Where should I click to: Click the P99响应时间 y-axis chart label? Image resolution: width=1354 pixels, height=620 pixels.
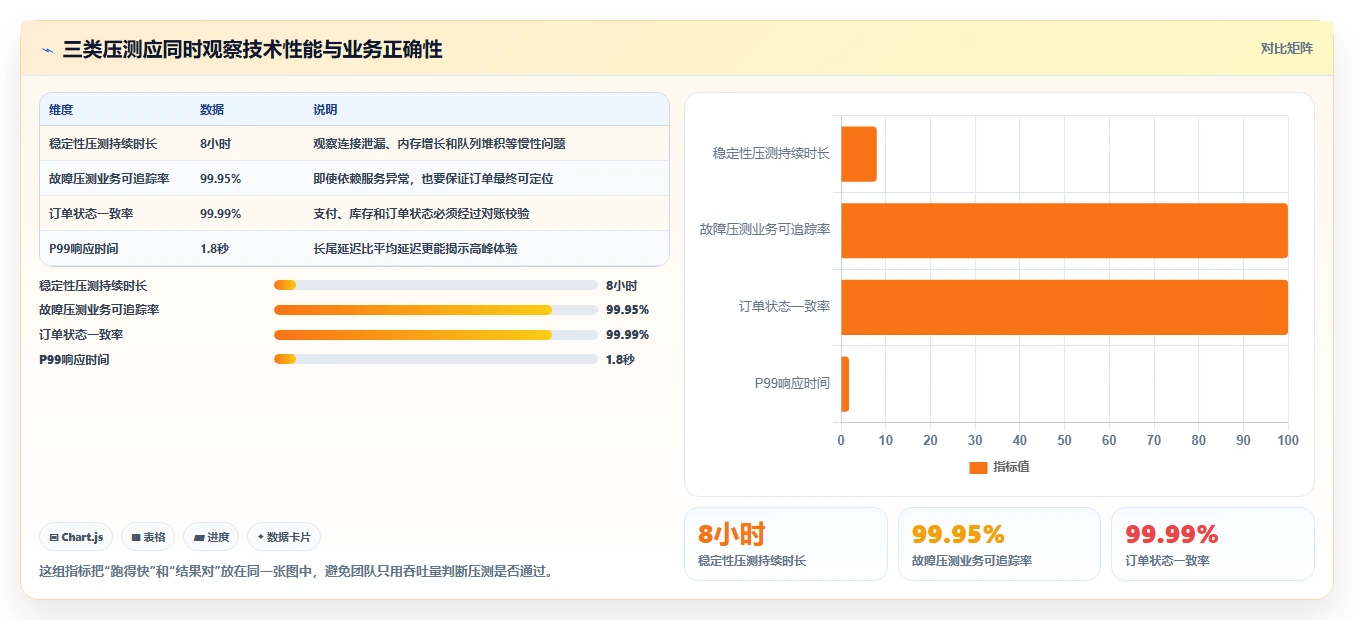tap(792, 383)
